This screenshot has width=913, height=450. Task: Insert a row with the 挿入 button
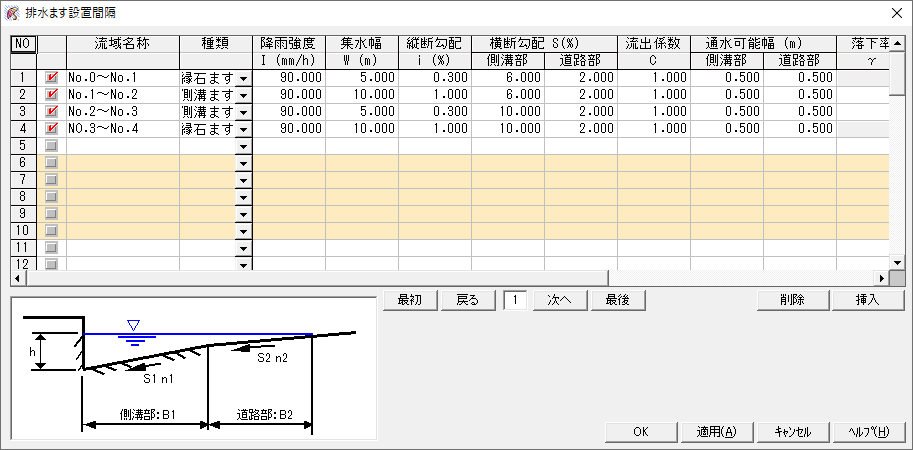[x=868, y=300]
